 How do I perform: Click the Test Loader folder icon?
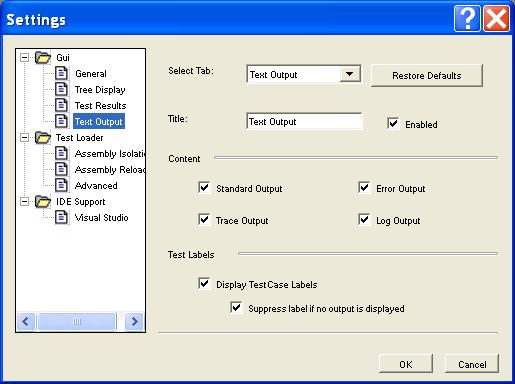[x=43, y=137]
